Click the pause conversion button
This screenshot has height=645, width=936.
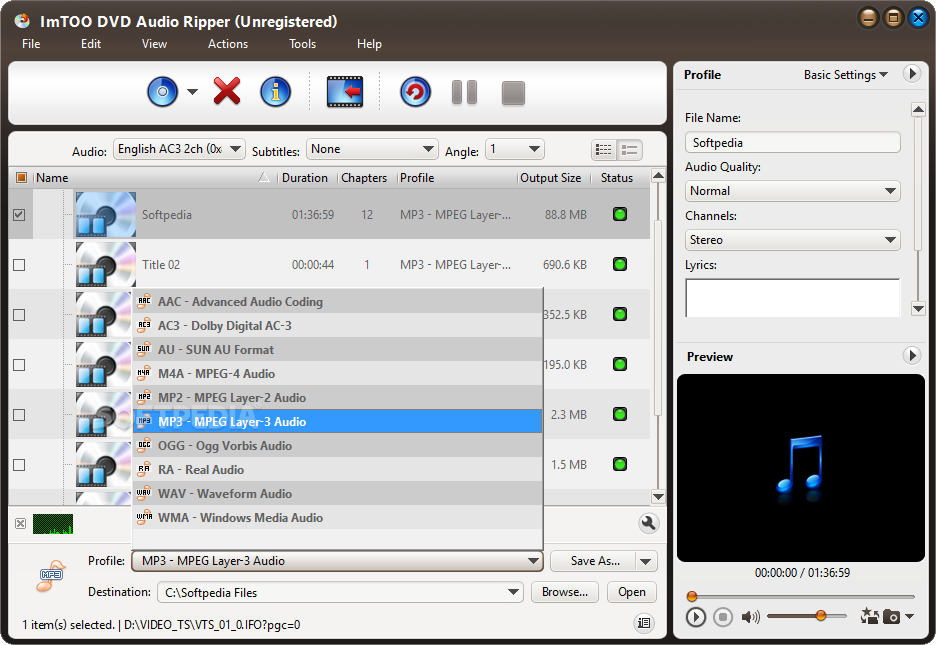point(464,92)
